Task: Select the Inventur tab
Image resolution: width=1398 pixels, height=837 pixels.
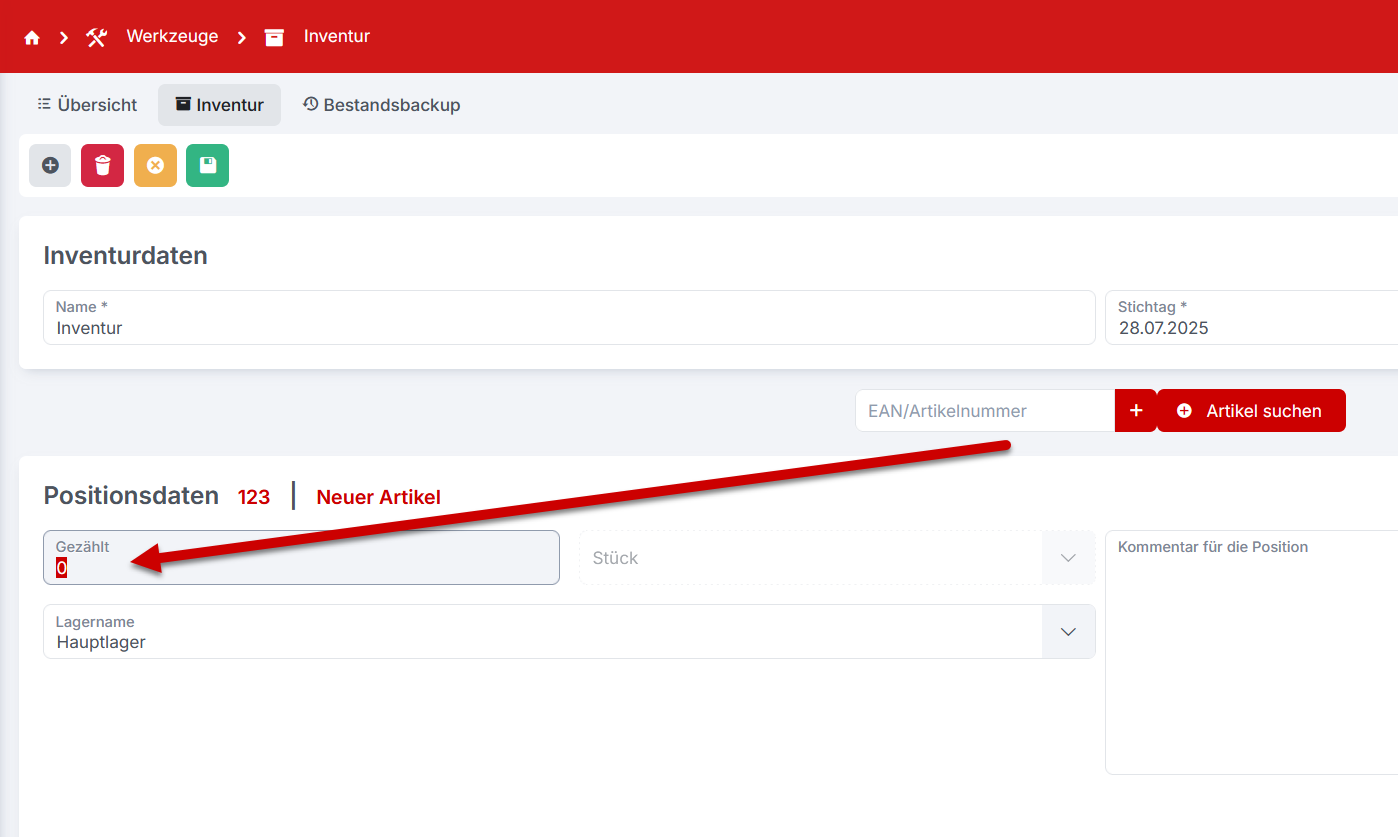Action: 219,105
